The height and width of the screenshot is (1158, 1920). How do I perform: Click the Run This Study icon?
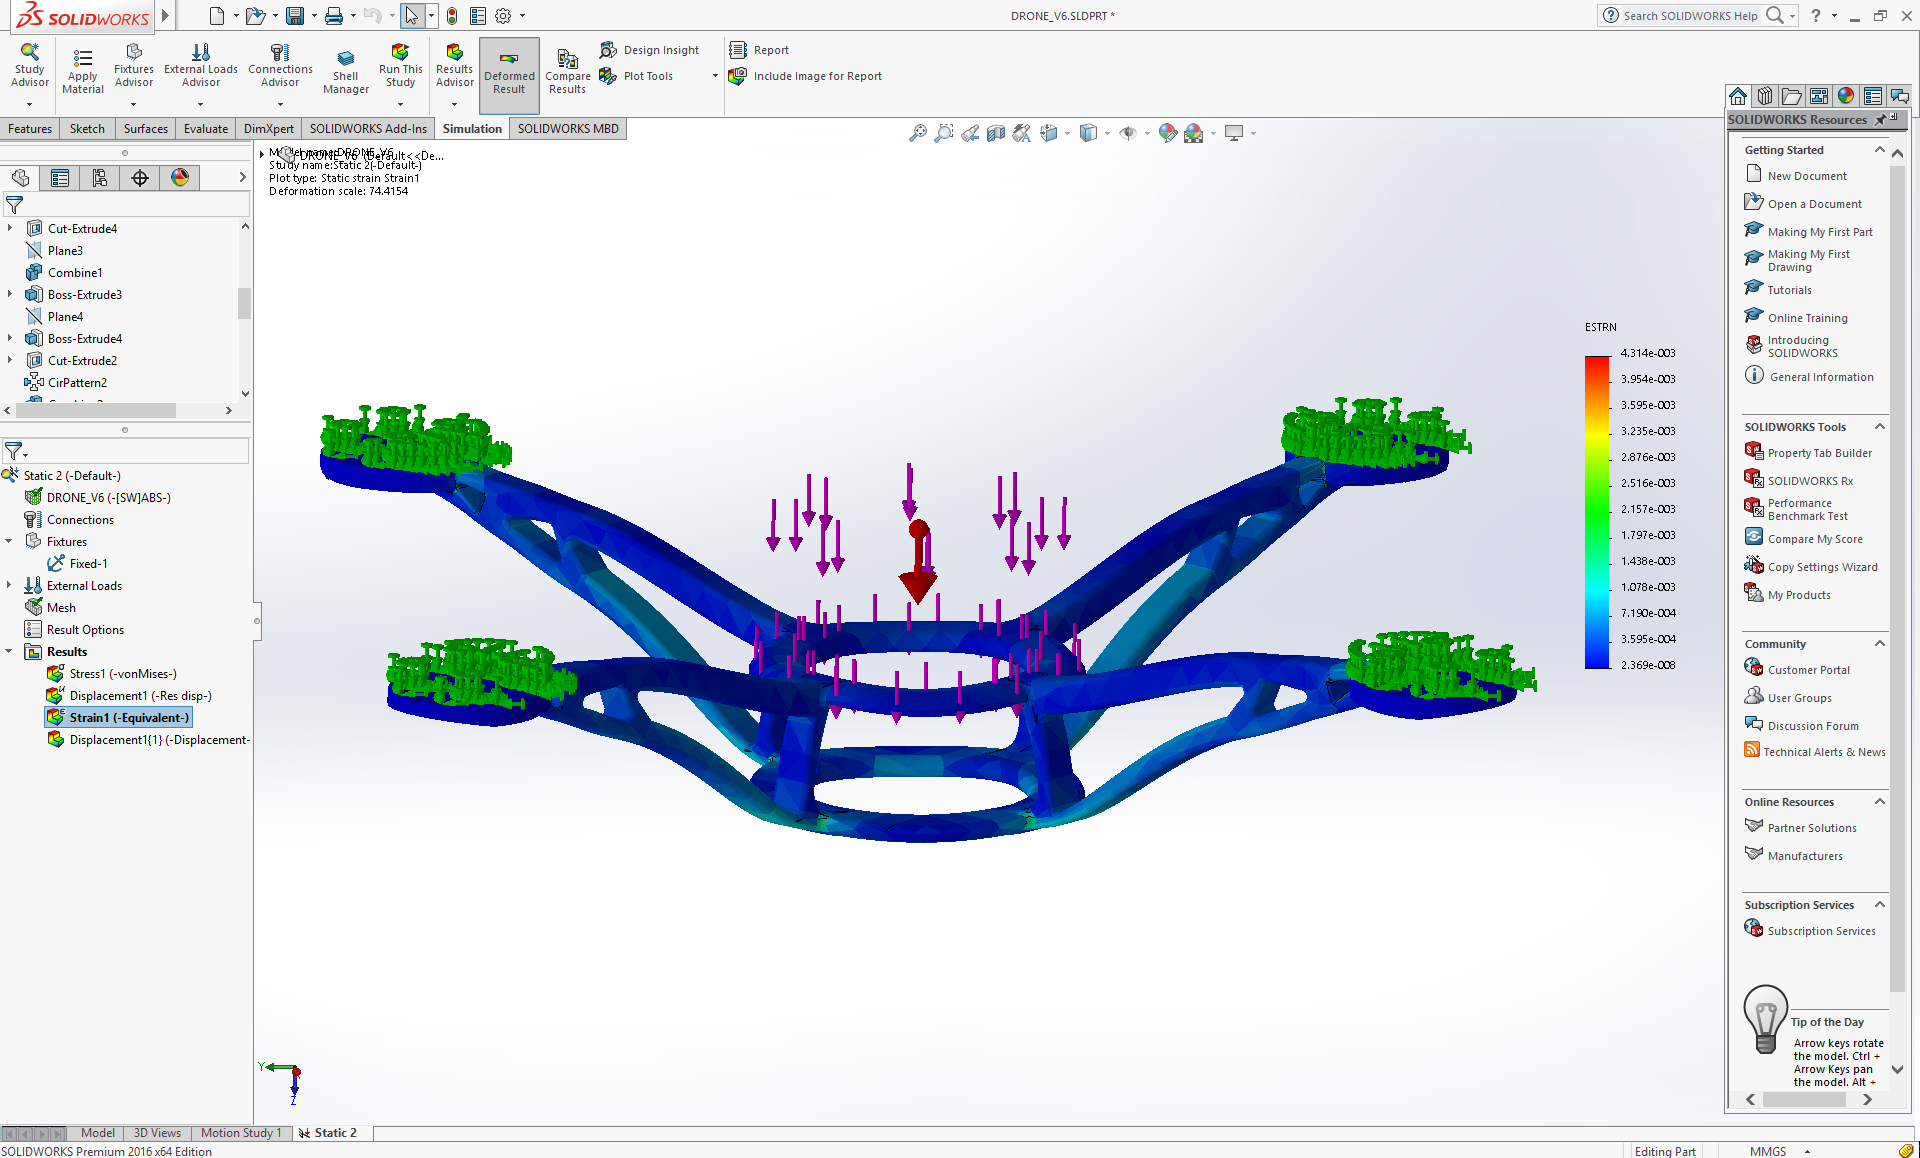[400, 53]
